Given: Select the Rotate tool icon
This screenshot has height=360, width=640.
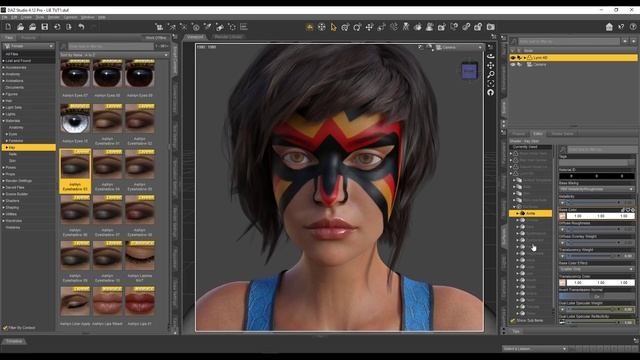Looking at the screenshot, I should 357,27.
